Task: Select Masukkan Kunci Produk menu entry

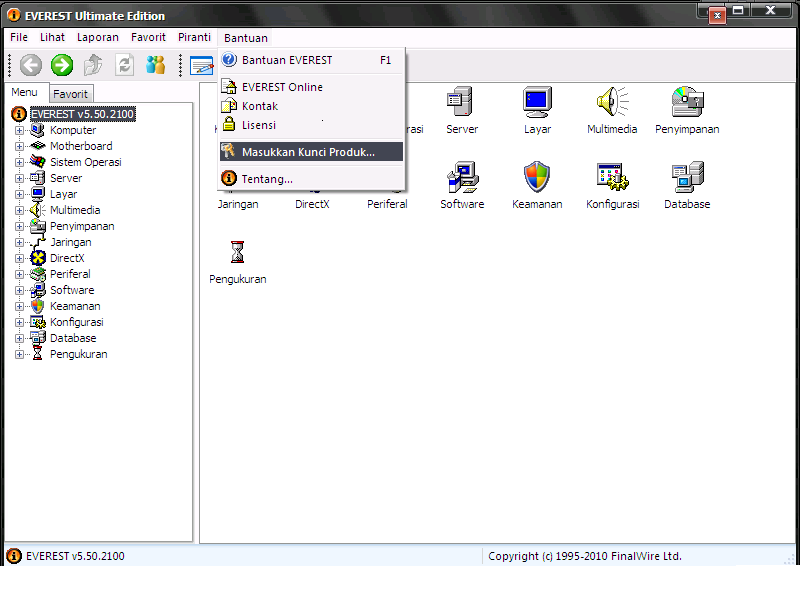Action: [x=311, y=152]
